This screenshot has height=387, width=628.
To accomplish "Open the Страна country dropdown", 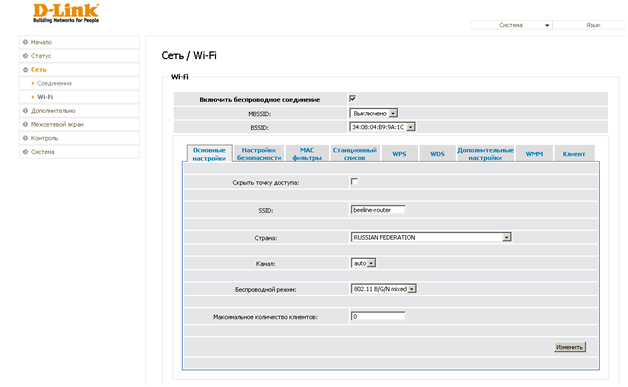I will click(x=431, y=237).
